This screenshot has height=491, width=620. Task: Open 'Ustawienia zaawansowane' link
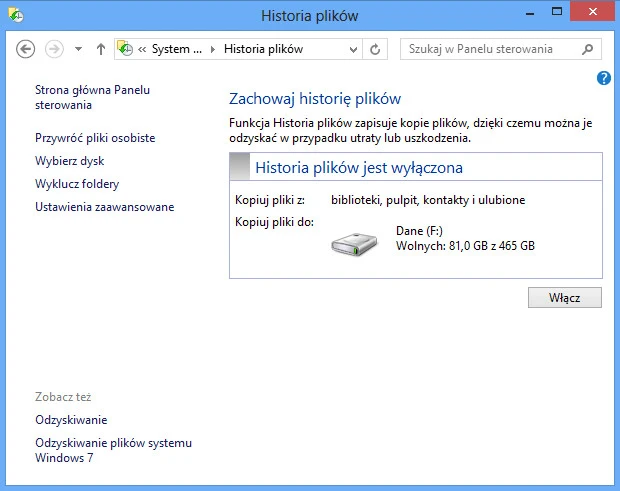[104, 207]
